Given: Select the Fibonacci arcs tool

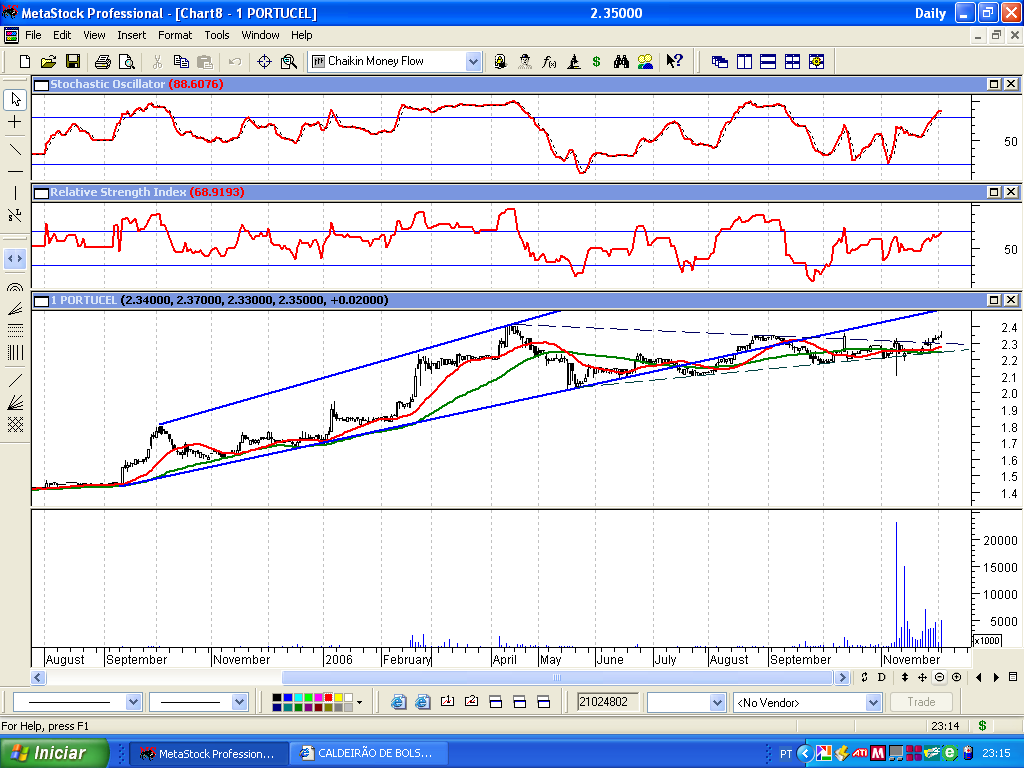Looking at the screenshot, I should coord(15,286).
